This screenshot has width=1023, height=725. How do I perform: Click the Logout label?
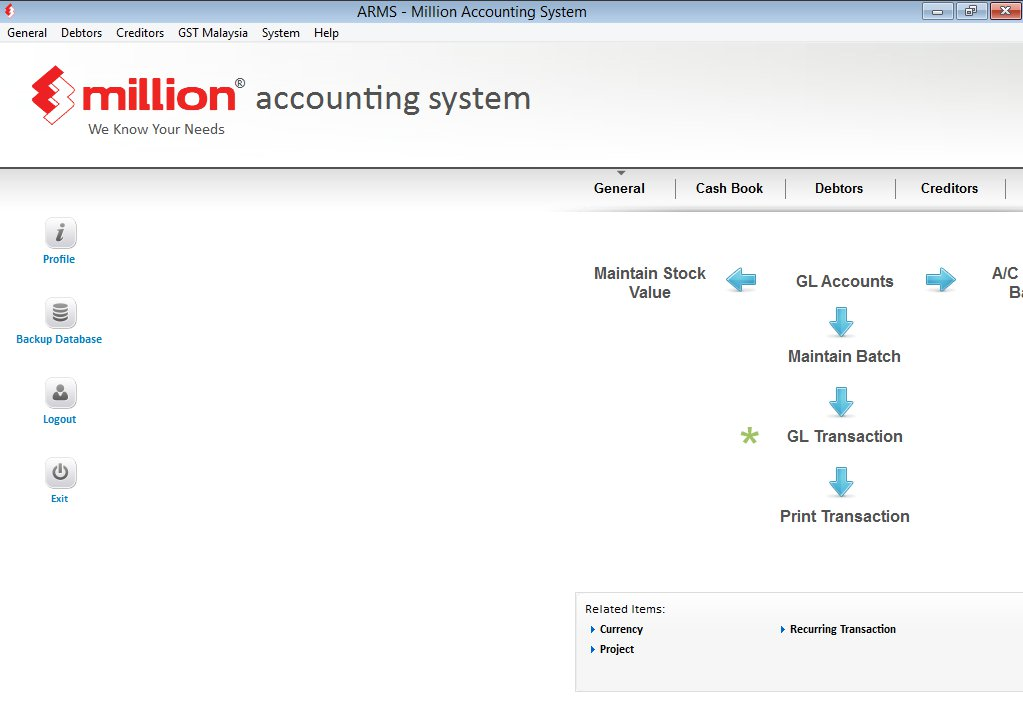[59, 419]
